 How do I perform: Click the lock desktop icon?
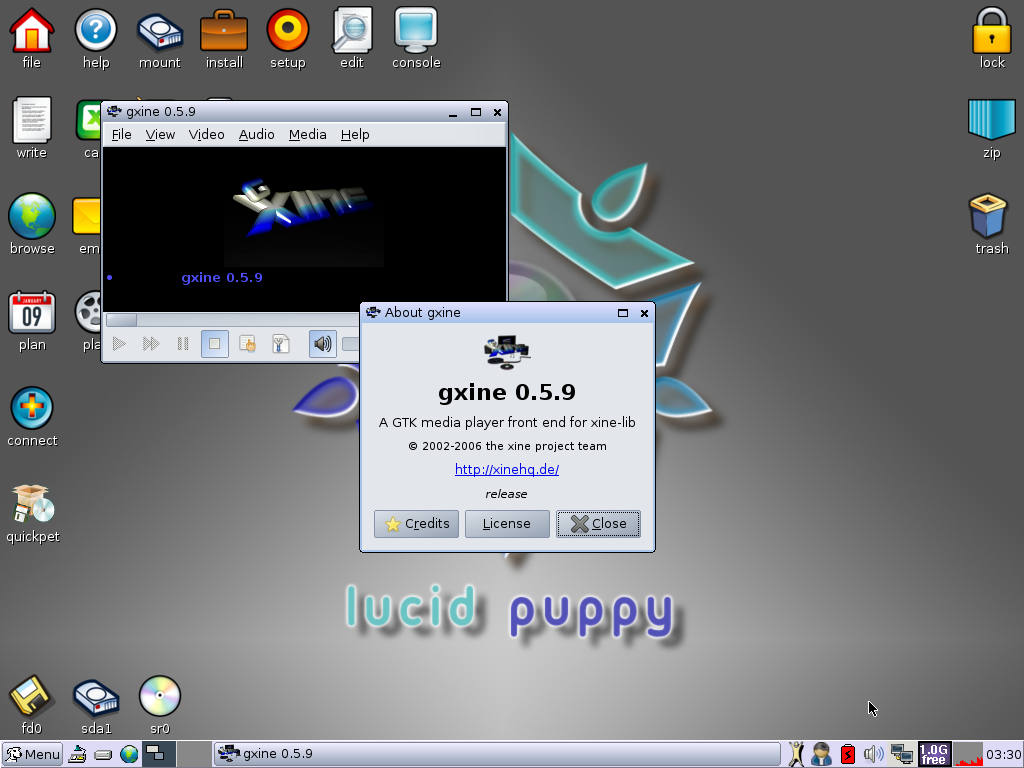[x=992, y=38]
